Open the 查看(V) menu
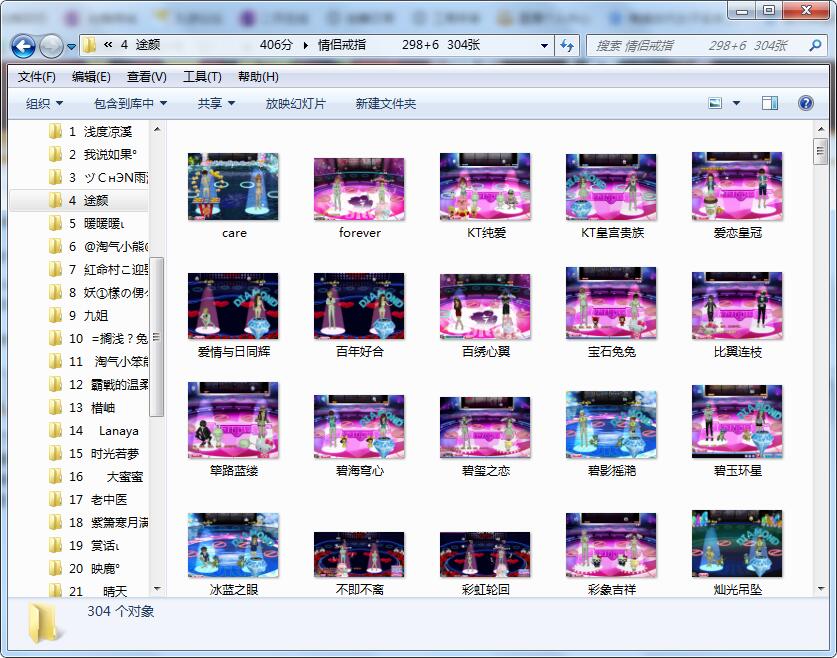Screen dimensions: 837x658 coord(146,77)
